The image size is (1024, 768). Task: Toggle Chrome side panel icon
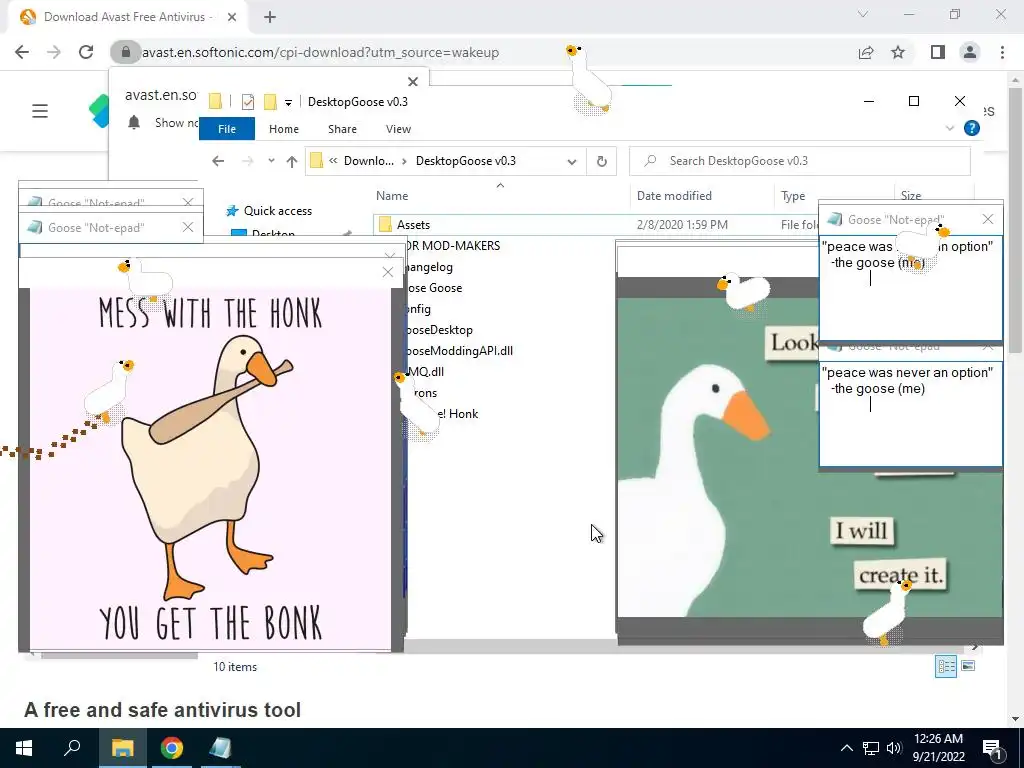(x=938, y=52)
